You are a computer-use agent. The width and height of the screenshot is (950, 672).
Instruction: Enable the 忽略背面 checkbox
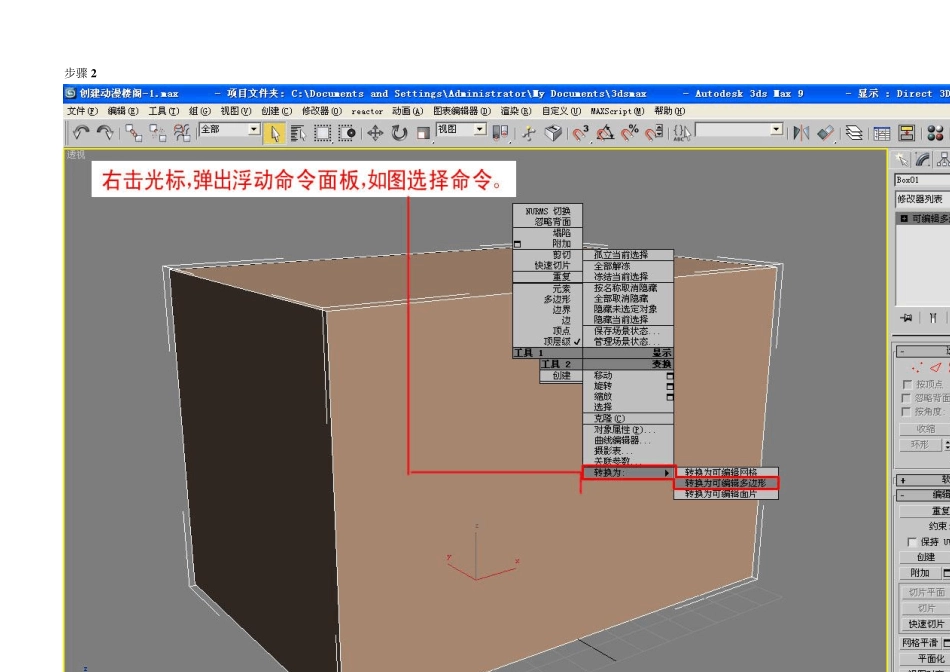click(907, 398)
